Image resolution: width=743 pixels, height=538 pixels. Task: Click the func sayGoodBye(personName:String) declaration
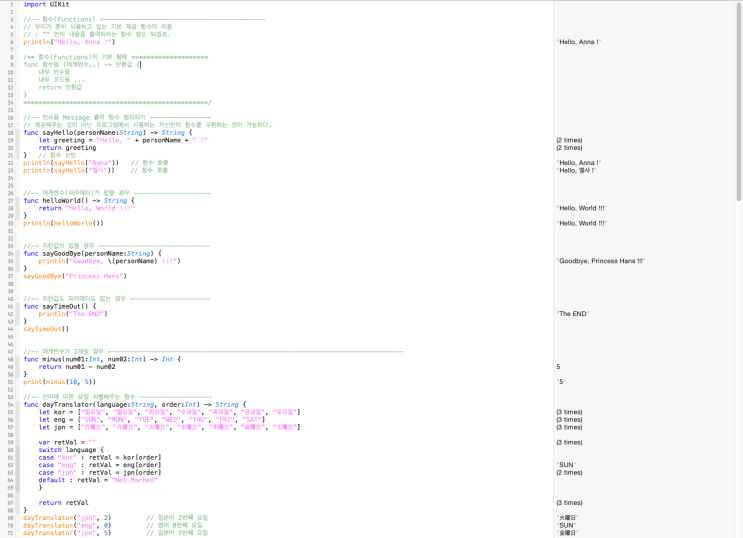tap(92, 254)
